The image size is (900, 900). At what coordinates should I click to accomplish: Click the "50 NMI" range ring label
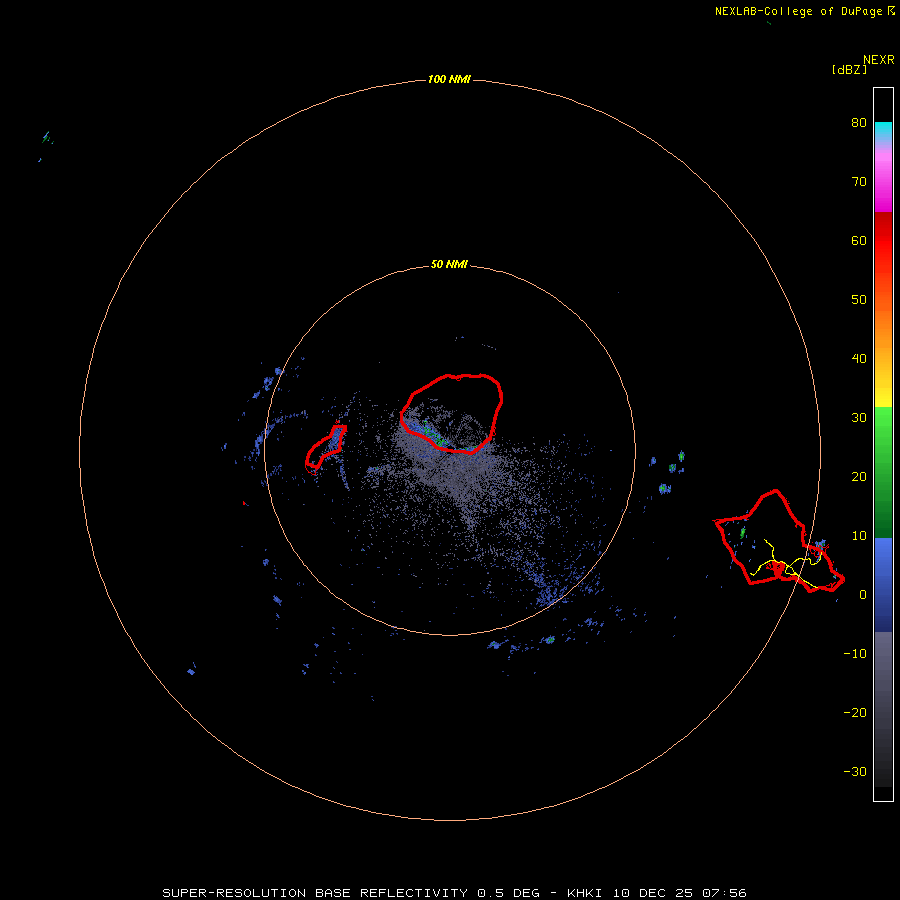(449, 264)
